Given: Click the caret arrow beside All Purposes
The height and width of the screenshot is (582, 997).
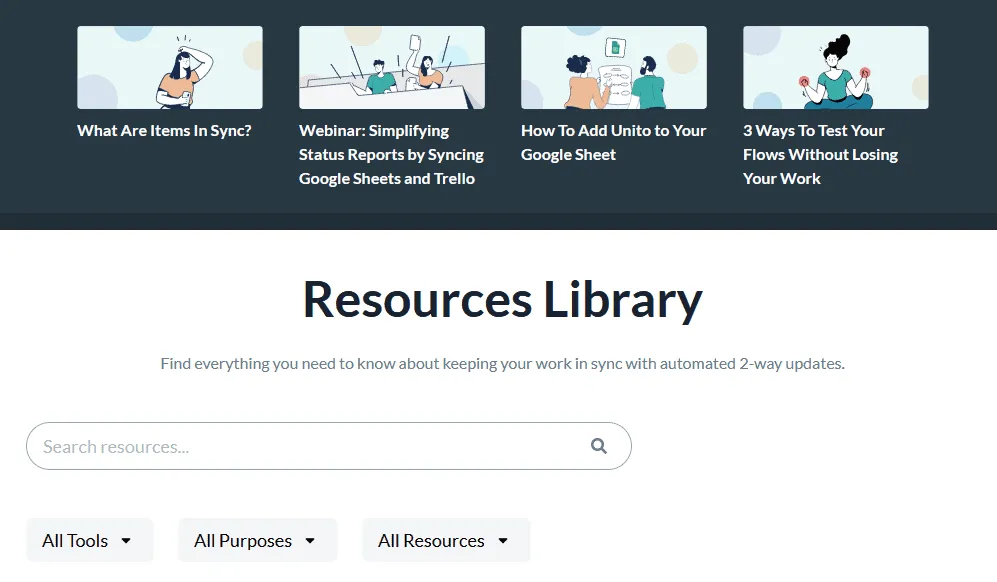Looking at the screenshot, I should pyautogui.click(x=310, y=541).
